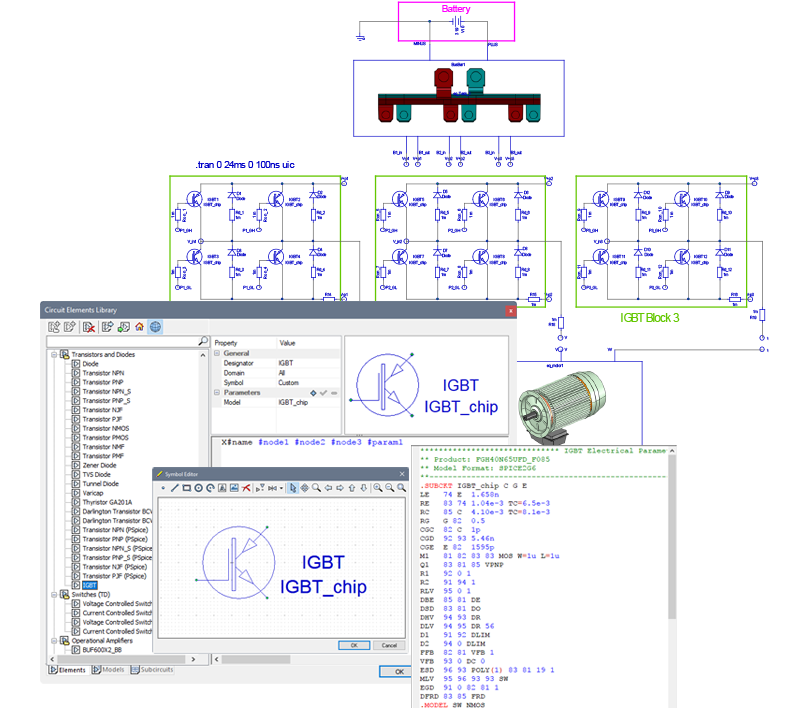Click the Symbol value Custom cell
Viewport: 795px width, 708px height.
point(308,383)
